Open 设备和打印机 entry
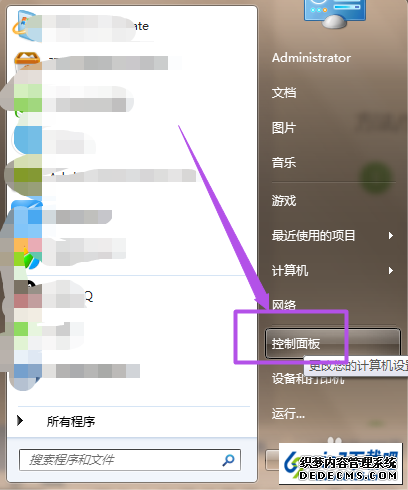408x490 pixels. [x=308, y=379]
